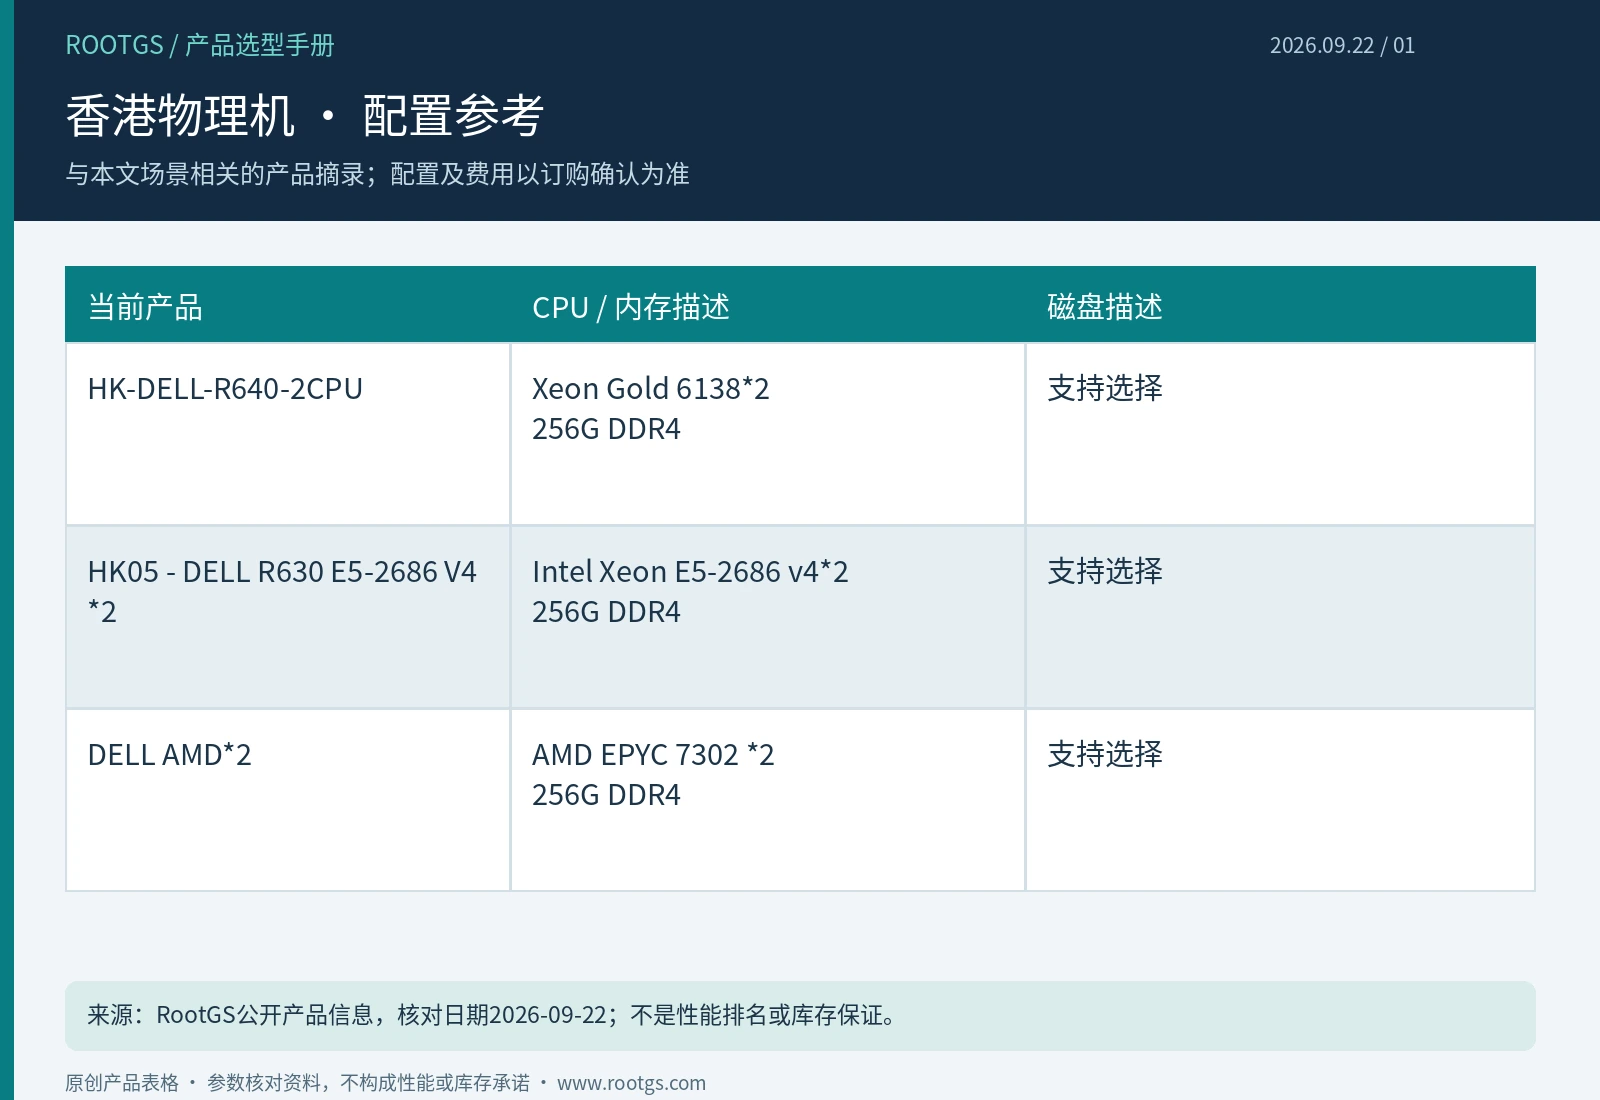Select the Xeon Gold 6138*2 cell
The image size is (1600, 1100).
(768, 434)
